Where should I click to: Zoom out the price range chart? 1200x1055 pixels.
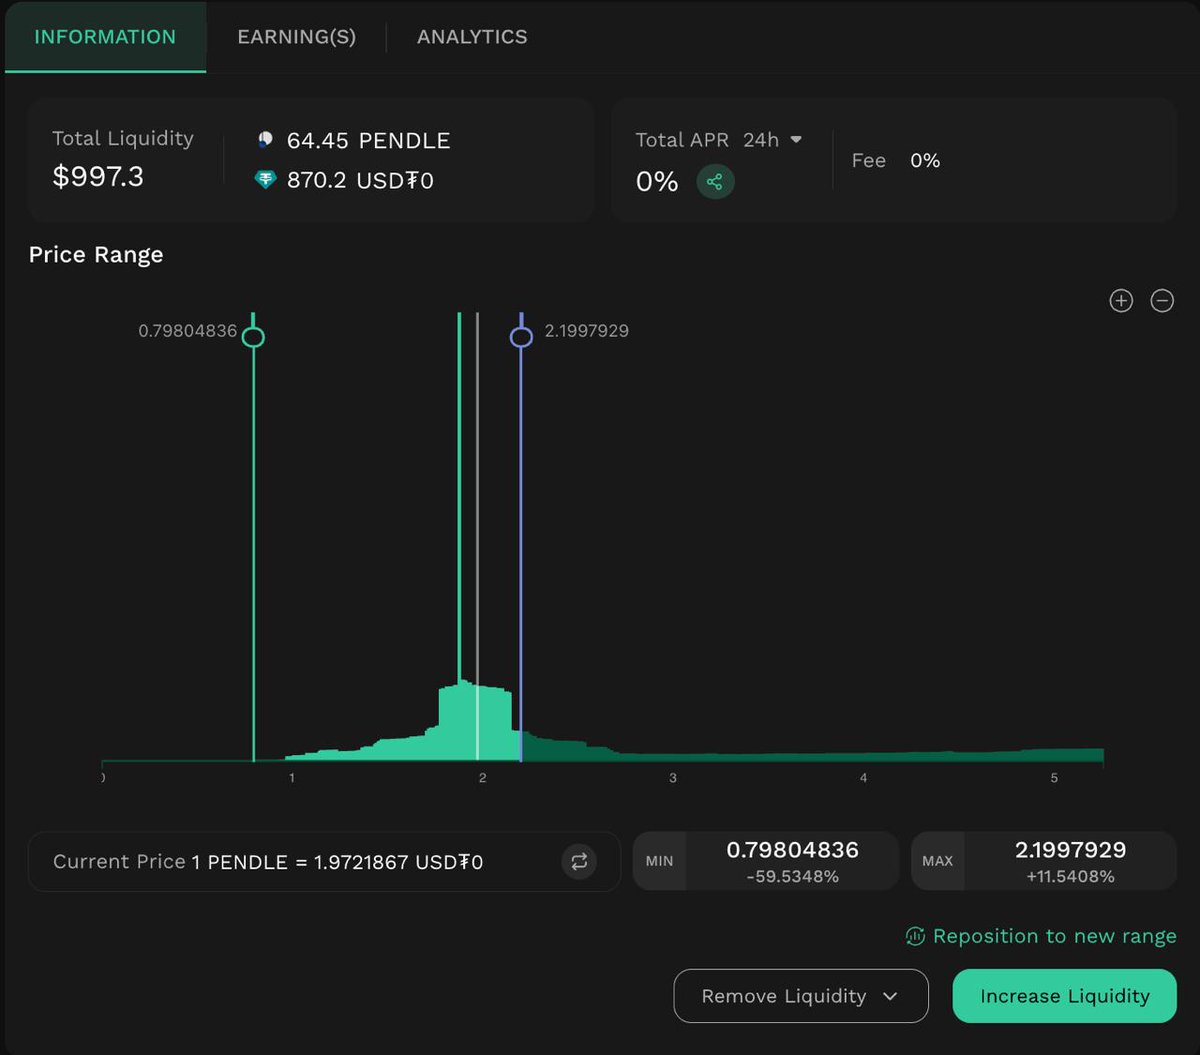1162,300
